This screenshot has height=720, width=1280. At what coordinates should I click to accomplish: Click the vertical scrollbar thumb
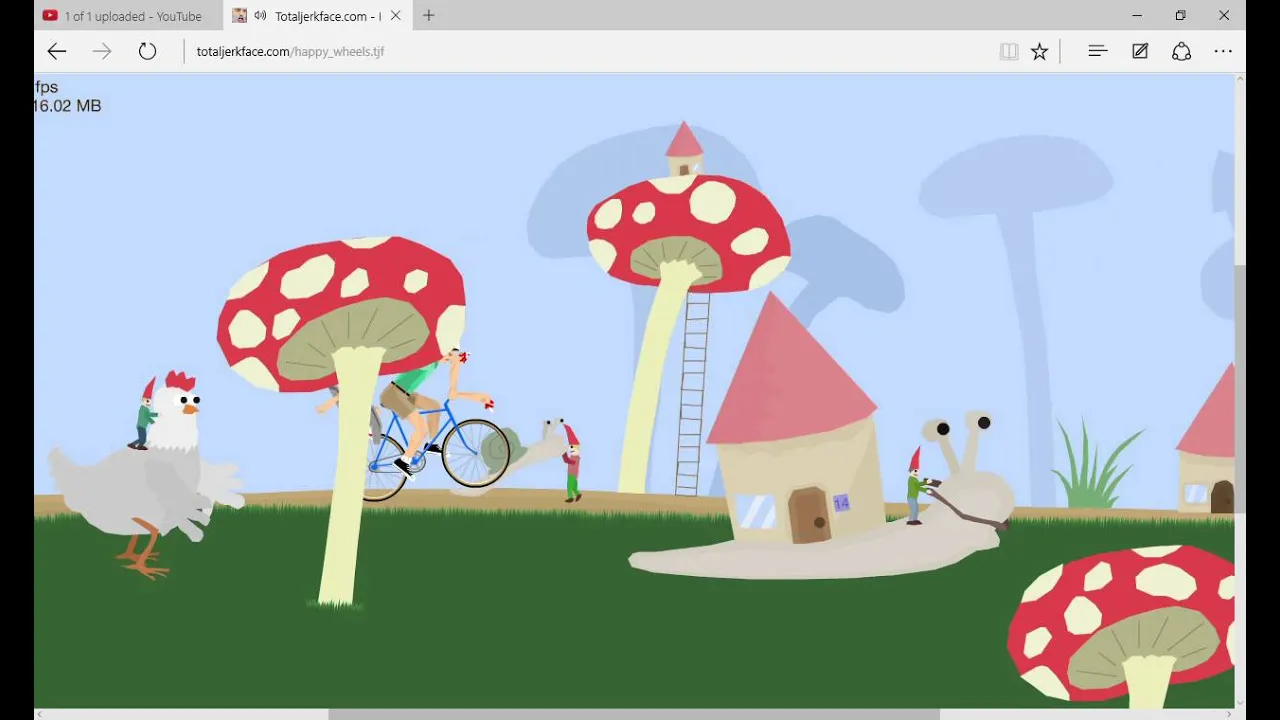pos(1240,390)
